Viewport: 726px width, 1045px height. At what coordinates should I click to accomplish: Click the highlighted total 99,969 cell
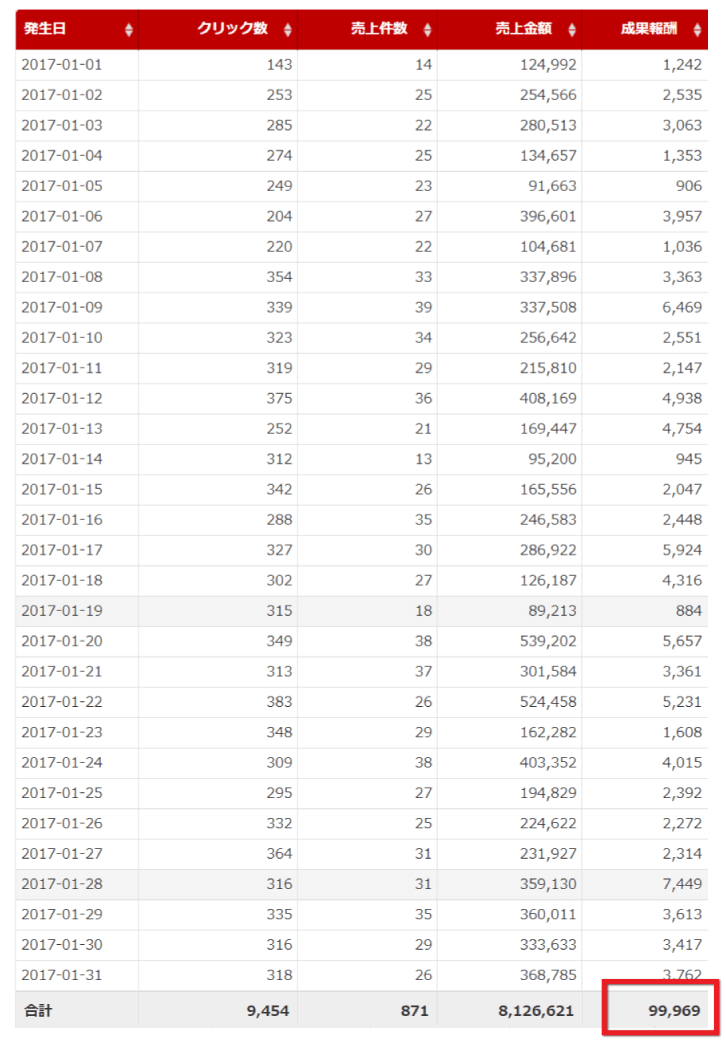click(x=661, y=1010)
